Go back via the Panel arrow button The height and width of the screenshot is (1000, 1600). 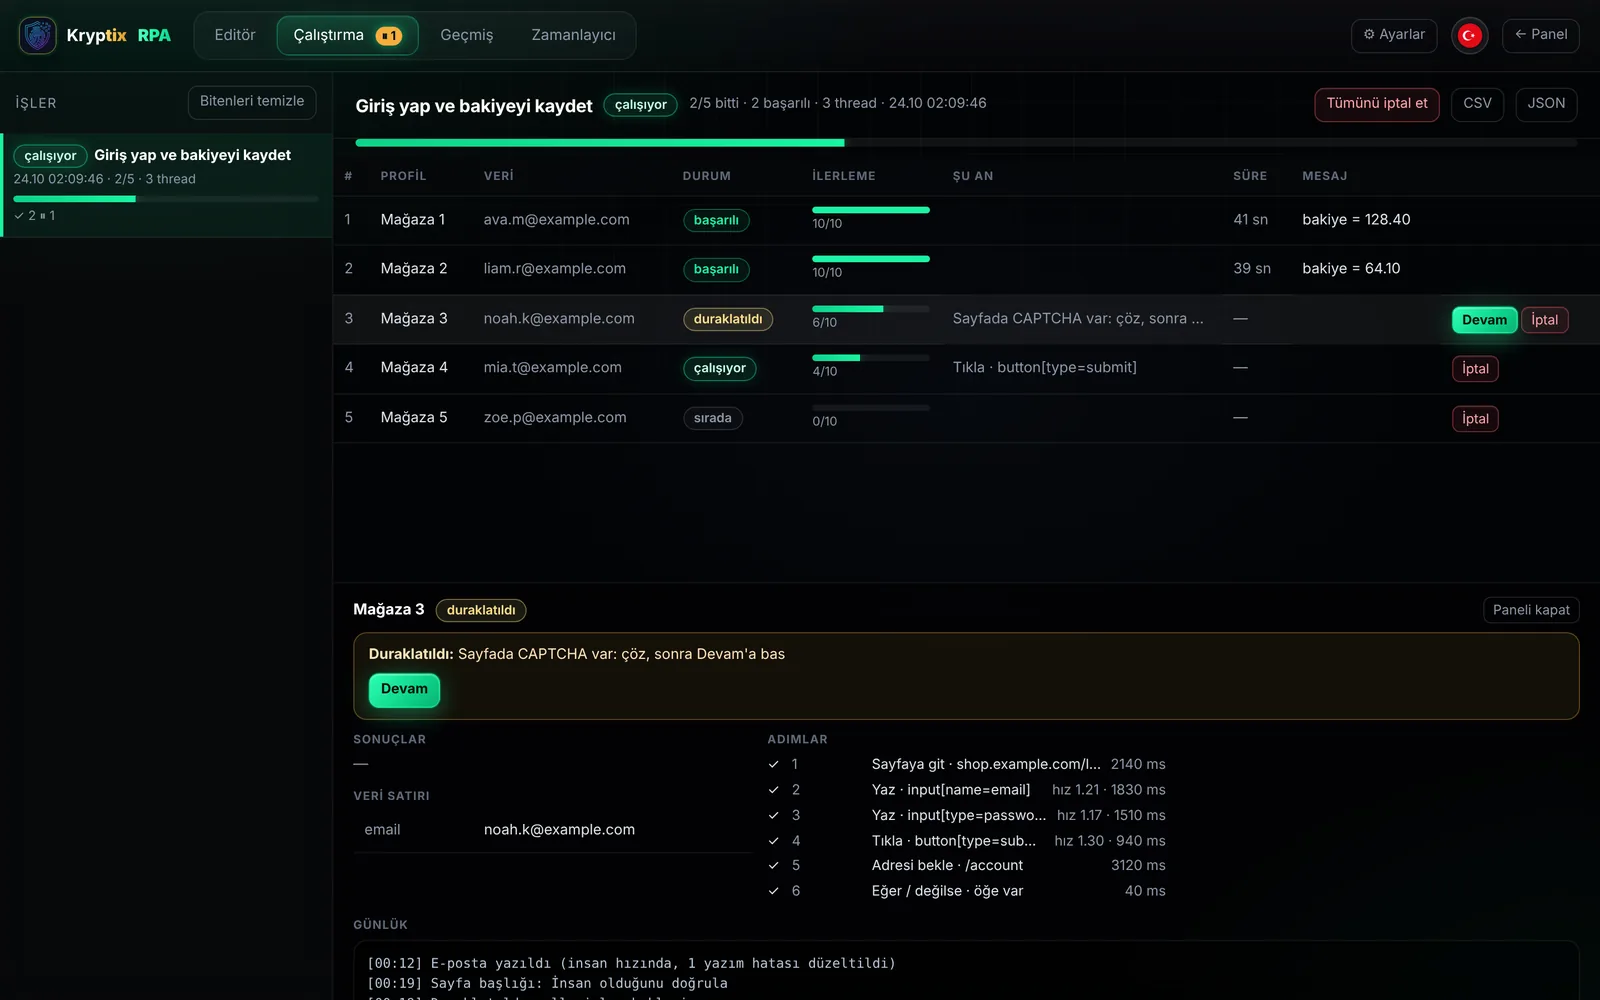pos(1540,35)
